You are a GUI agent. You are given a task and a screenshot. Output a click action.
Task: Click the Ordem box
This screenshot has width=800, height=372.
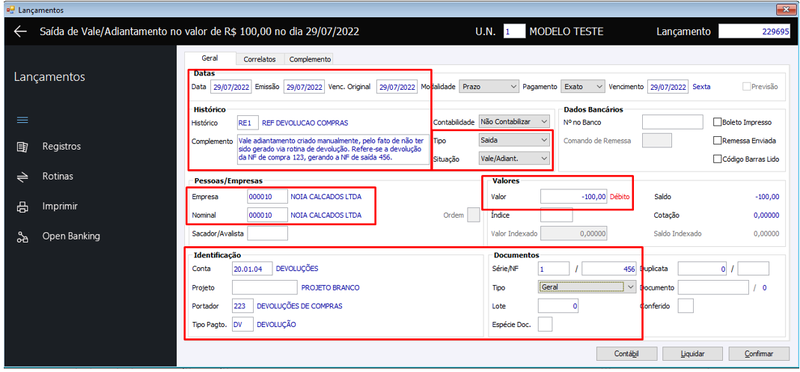[473, 215]
